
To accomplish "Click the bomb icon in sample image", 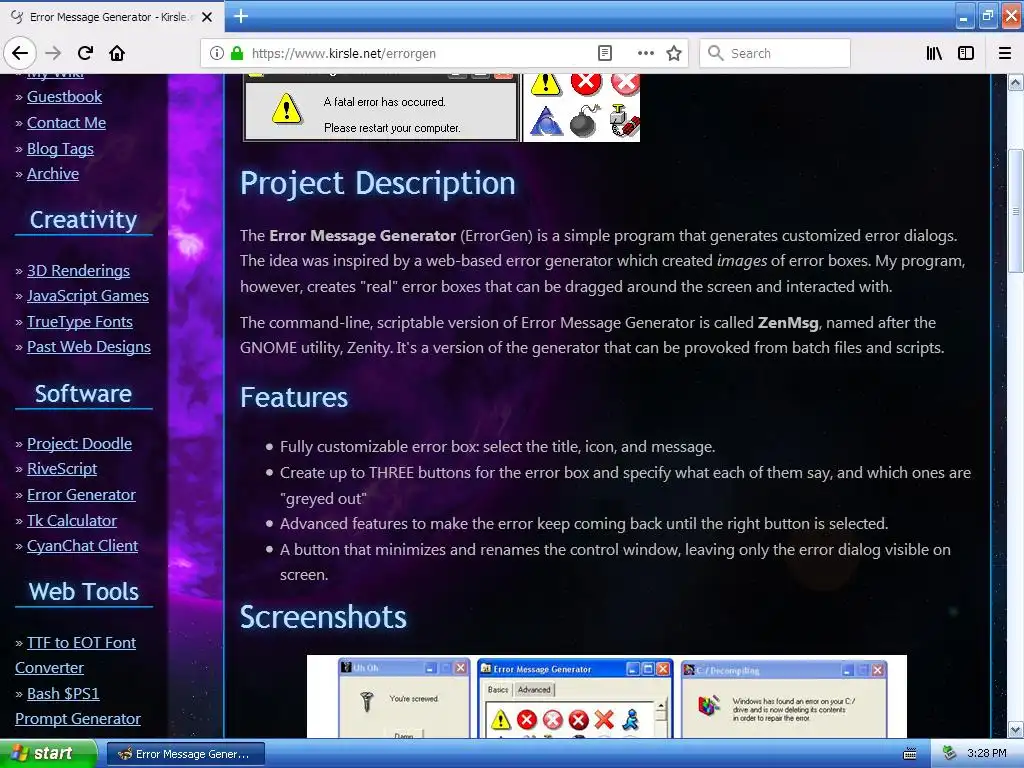I will (584, 120).
